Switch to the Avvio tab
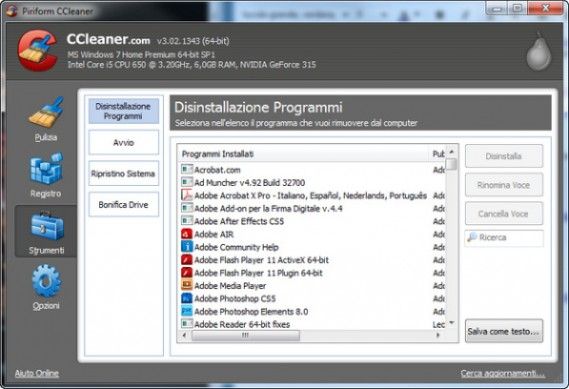The height and width of the screenshot is (389, 569). coord(123,143)
